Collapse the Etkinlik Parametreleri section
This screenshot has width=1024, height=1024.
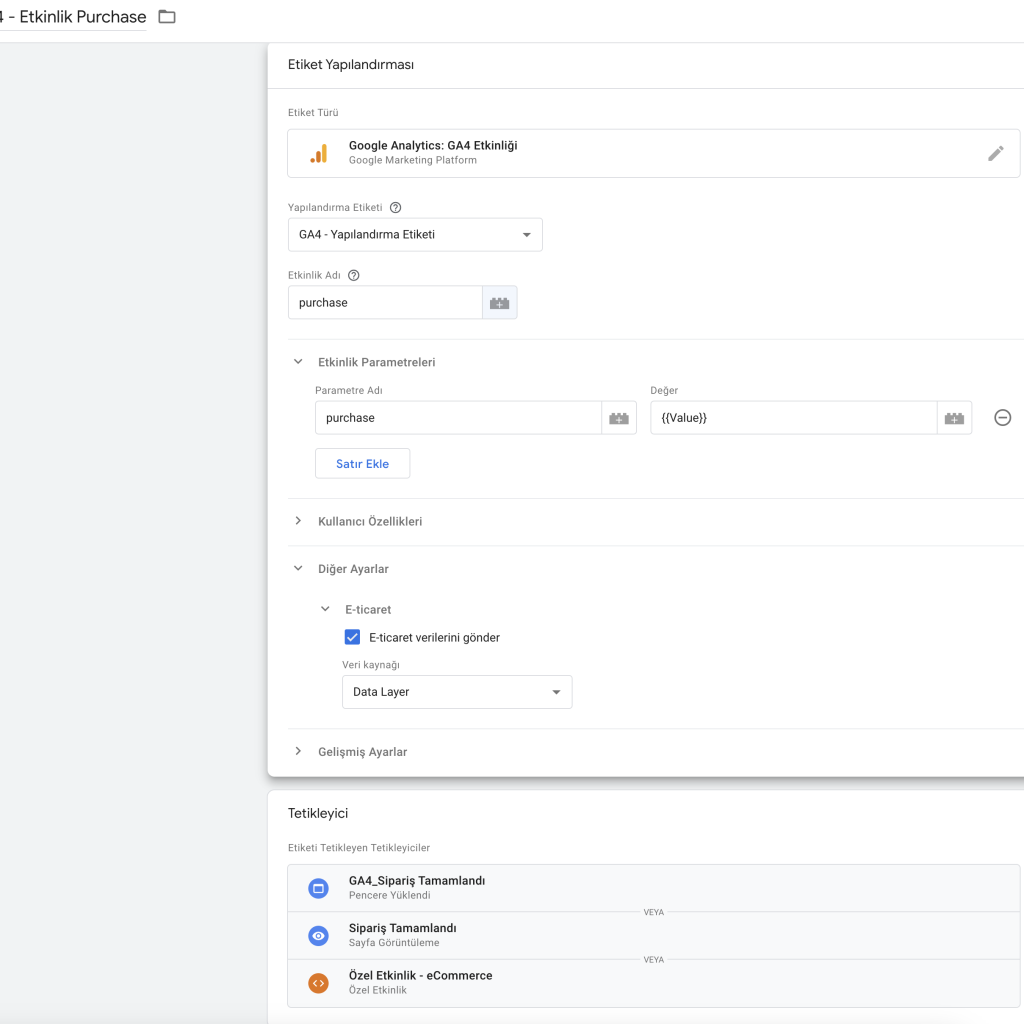pyautogui.click(x=298, y=362)
